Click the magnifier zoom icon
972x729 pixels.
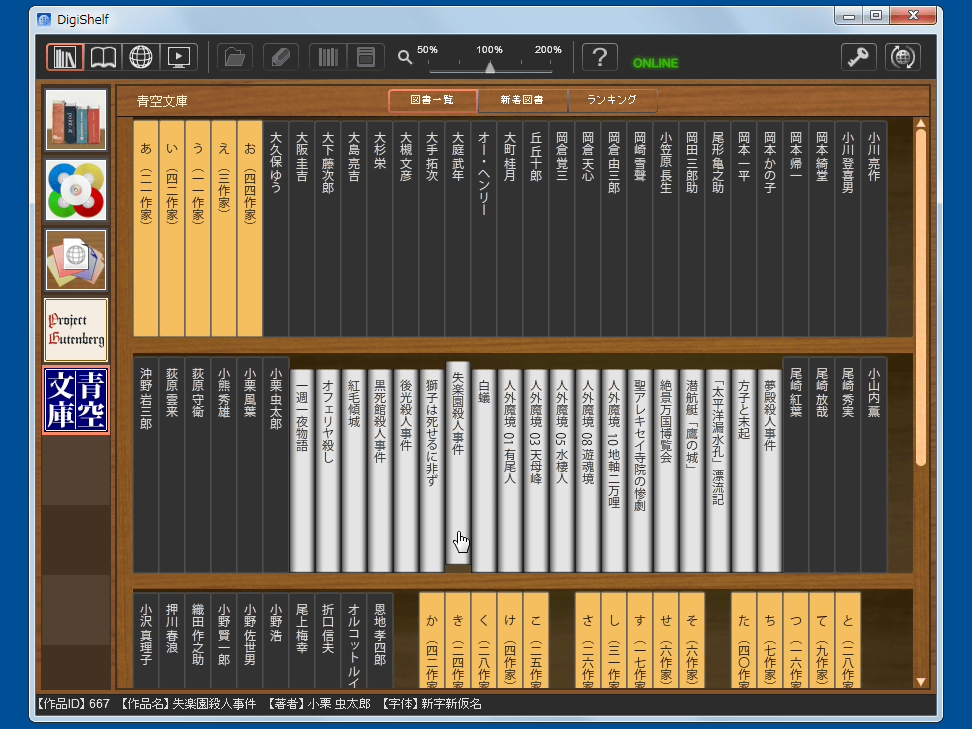click(x=405, y=58)
